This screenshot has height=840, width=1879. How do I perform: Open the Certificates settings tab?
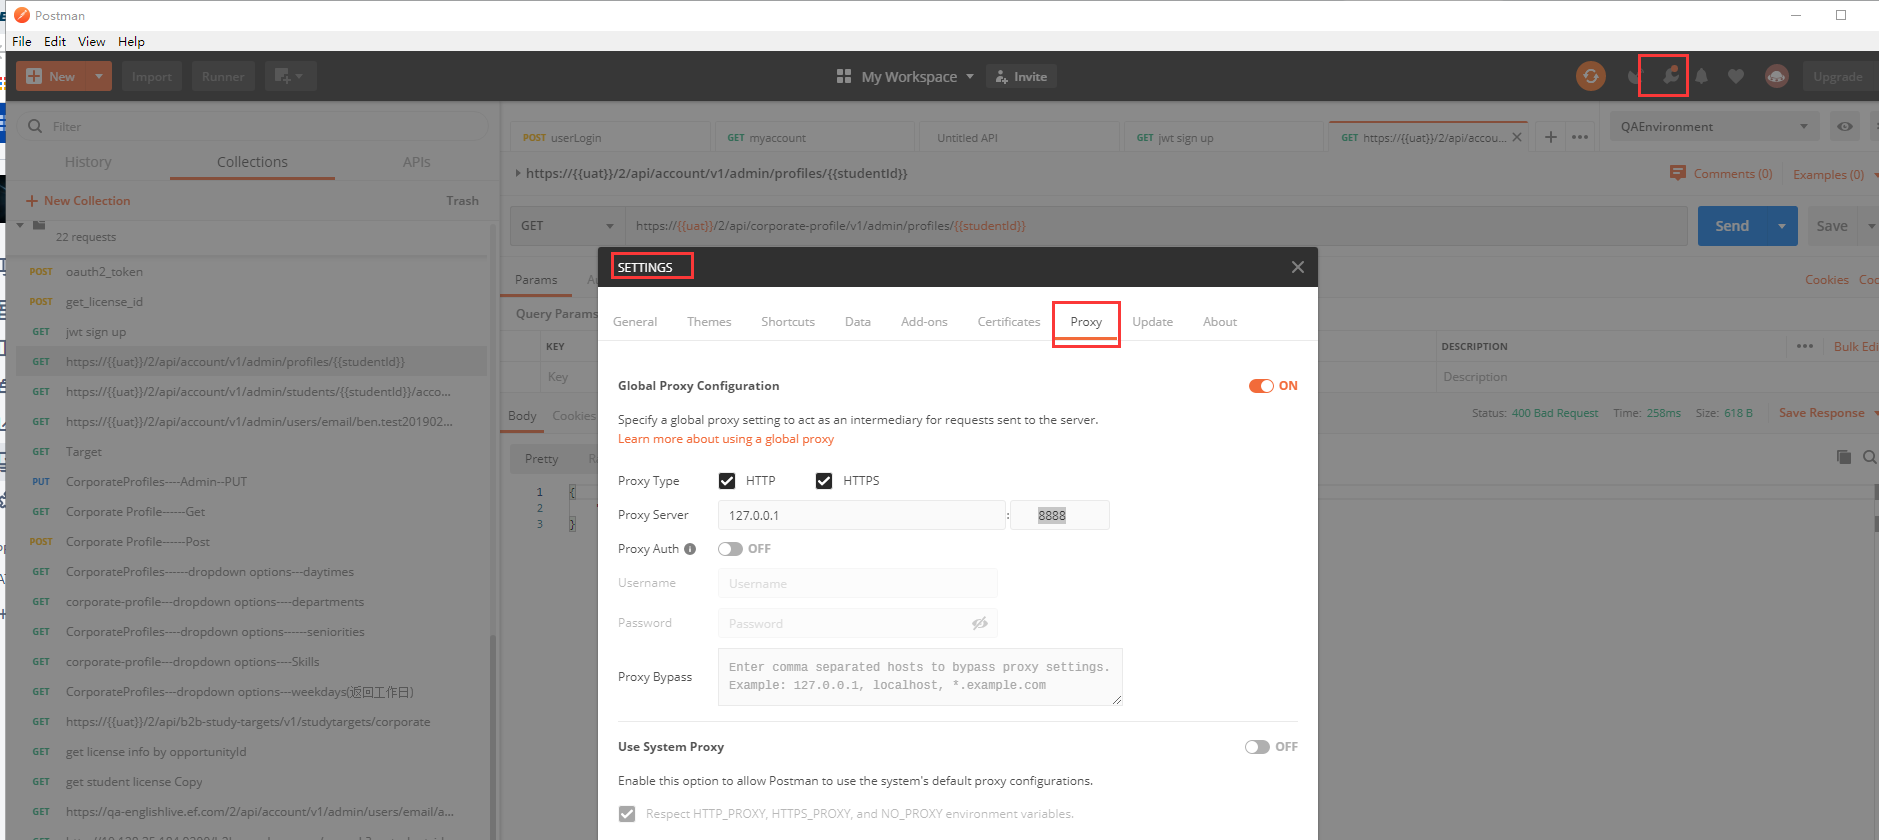click(x=1009, y=322)
